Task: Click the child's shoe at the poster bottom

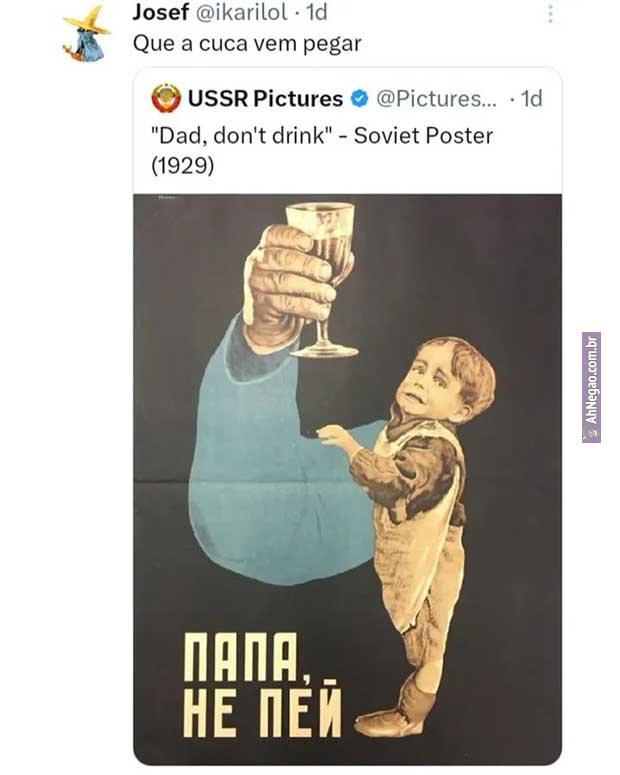Action: click(390, 720)
